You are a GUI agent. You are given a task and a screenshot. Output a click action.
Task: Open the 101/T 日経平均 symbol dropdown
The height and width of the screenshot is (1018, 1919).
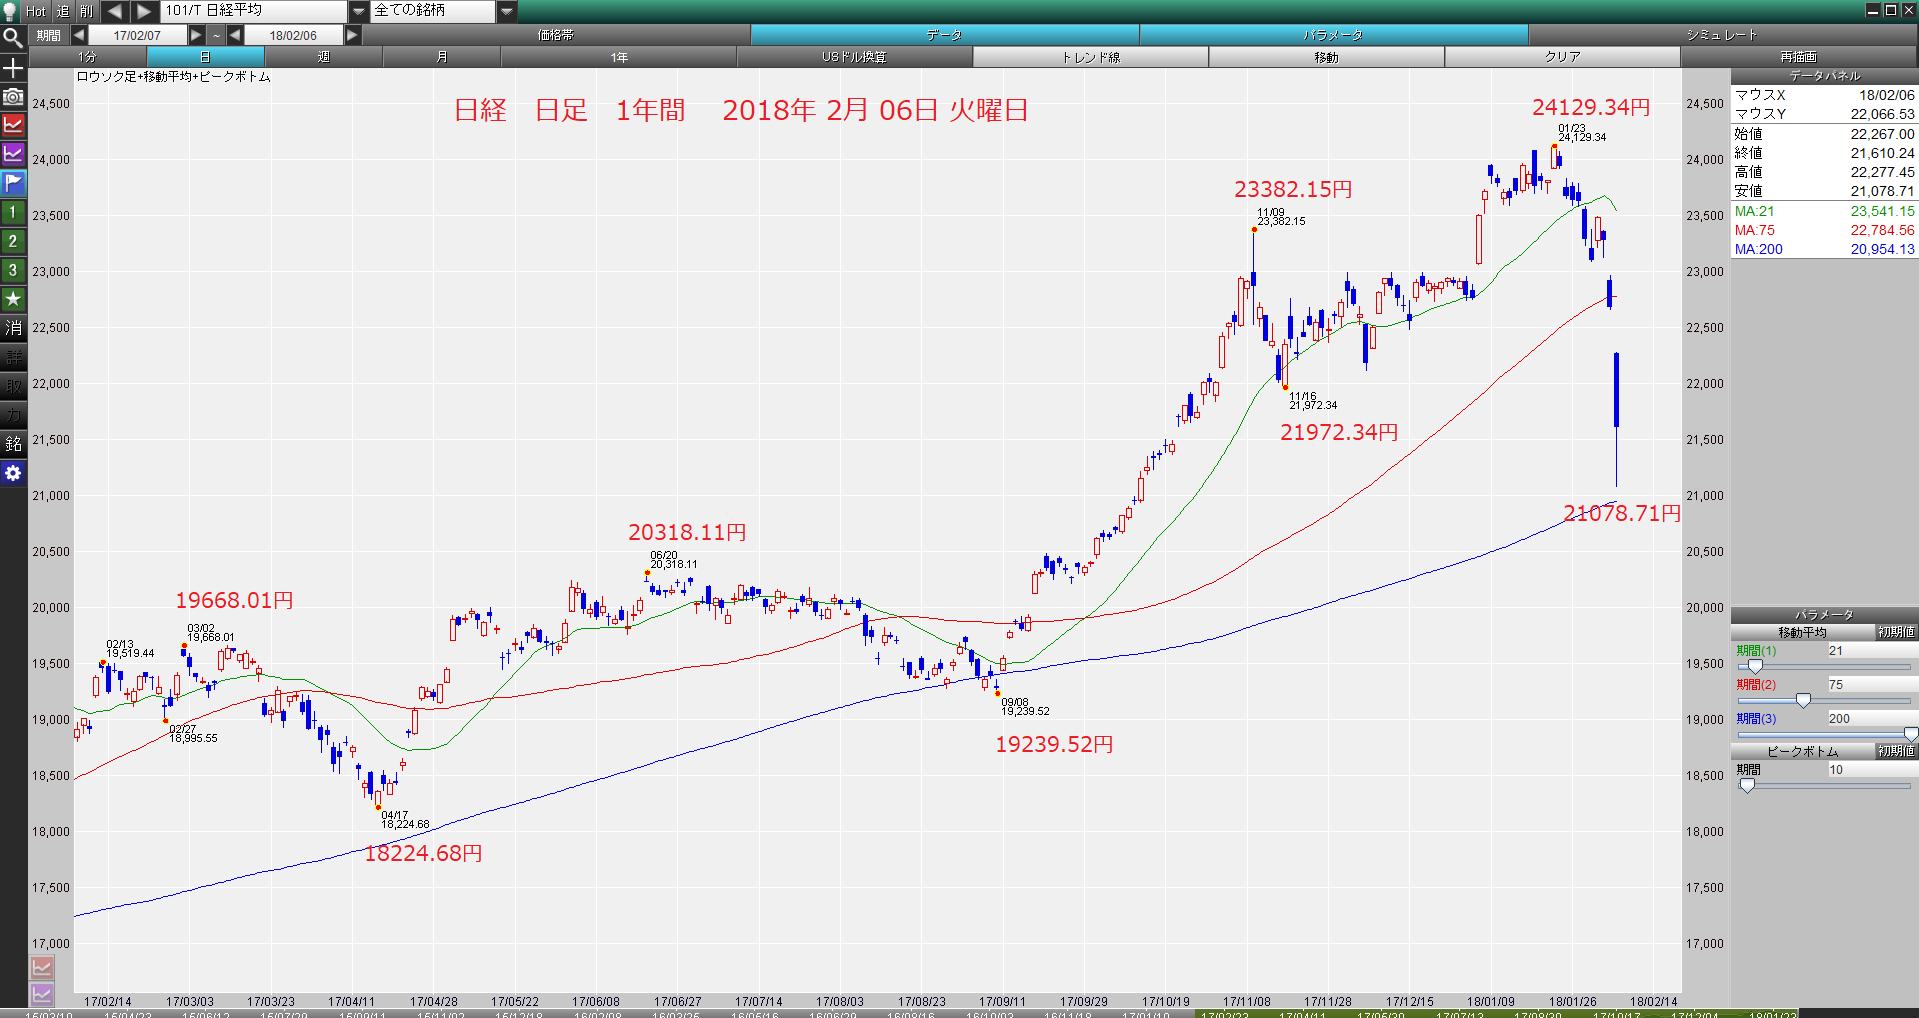tap(358, 11)
